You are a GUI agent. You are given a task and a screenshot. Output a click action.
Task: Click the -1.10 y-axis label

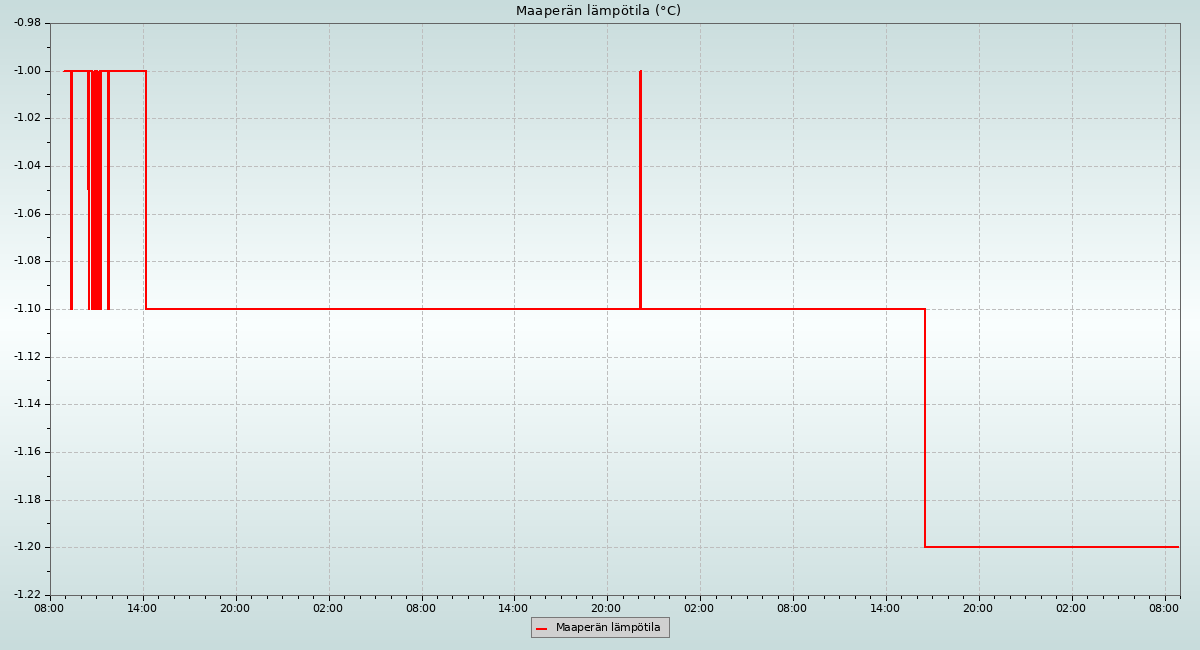tap(27, 309)
